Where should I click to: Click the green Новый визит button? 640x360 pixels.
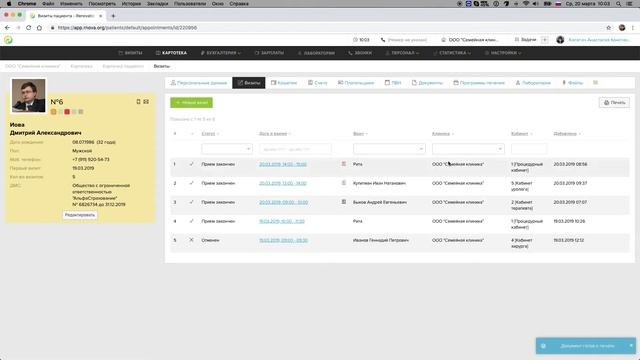click(191, 102)
